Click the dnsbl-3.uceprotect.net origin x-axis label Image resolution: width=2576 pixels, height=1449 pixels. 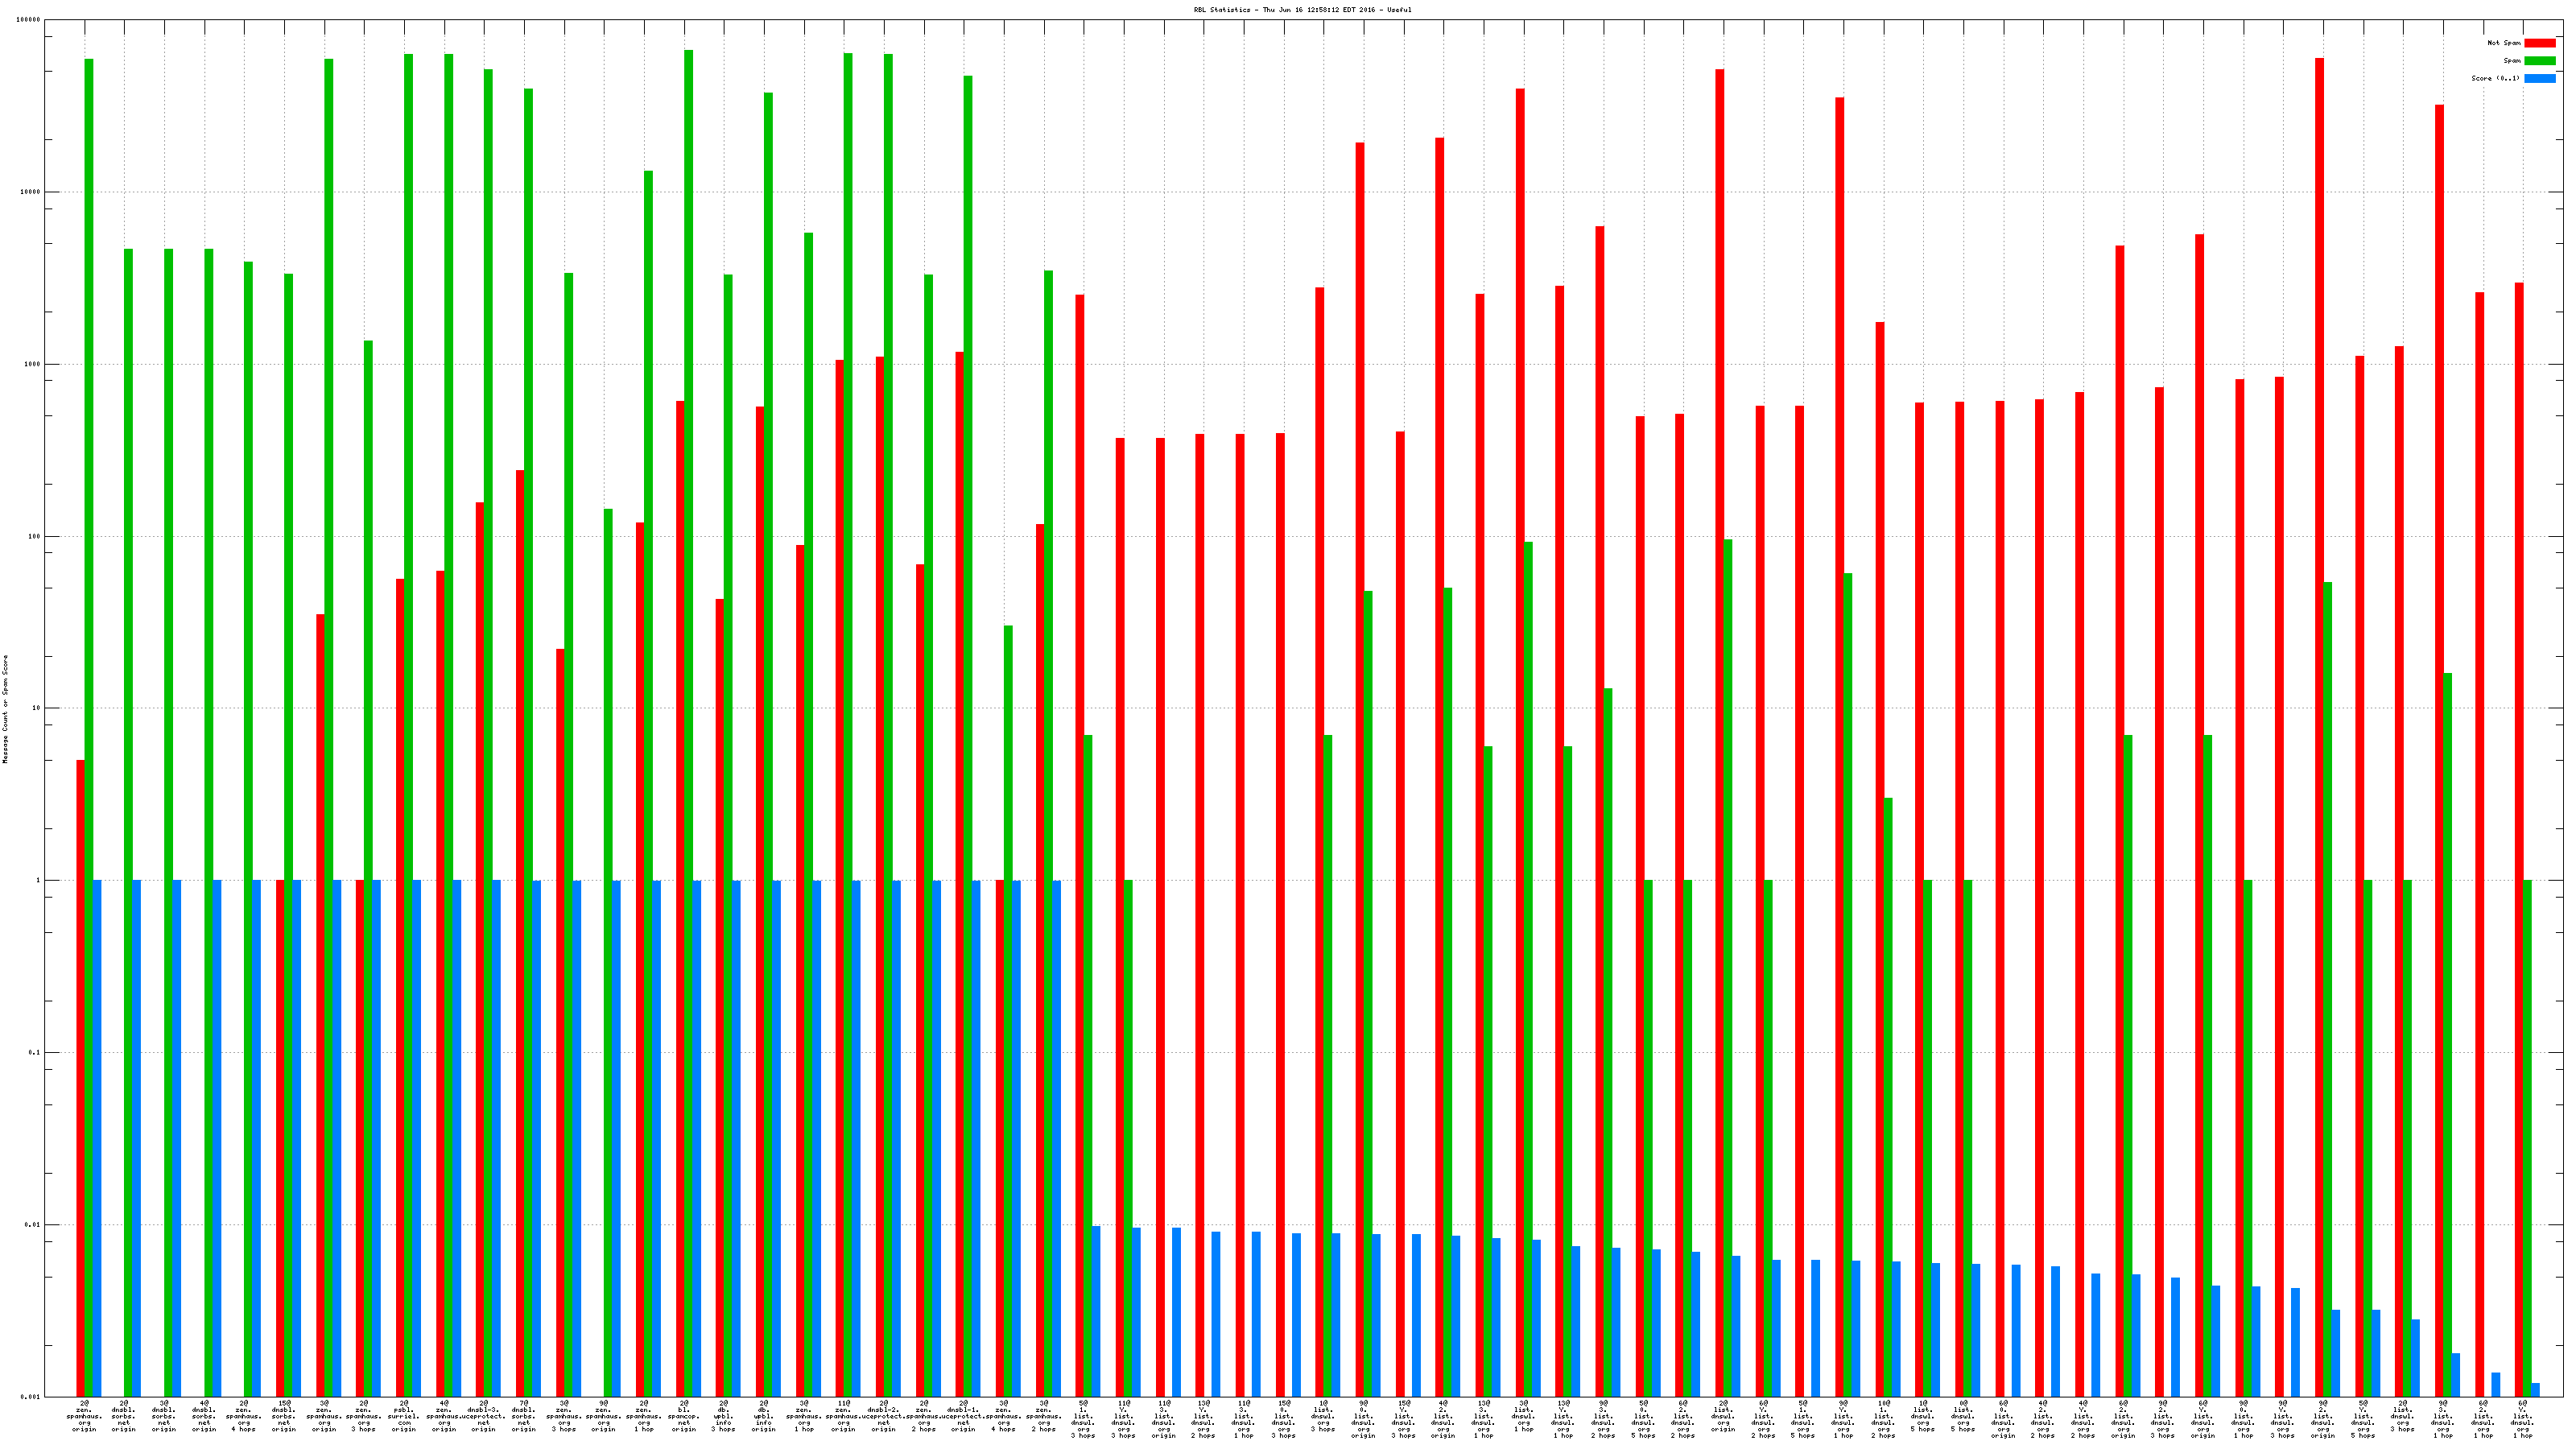[484, 1416]
